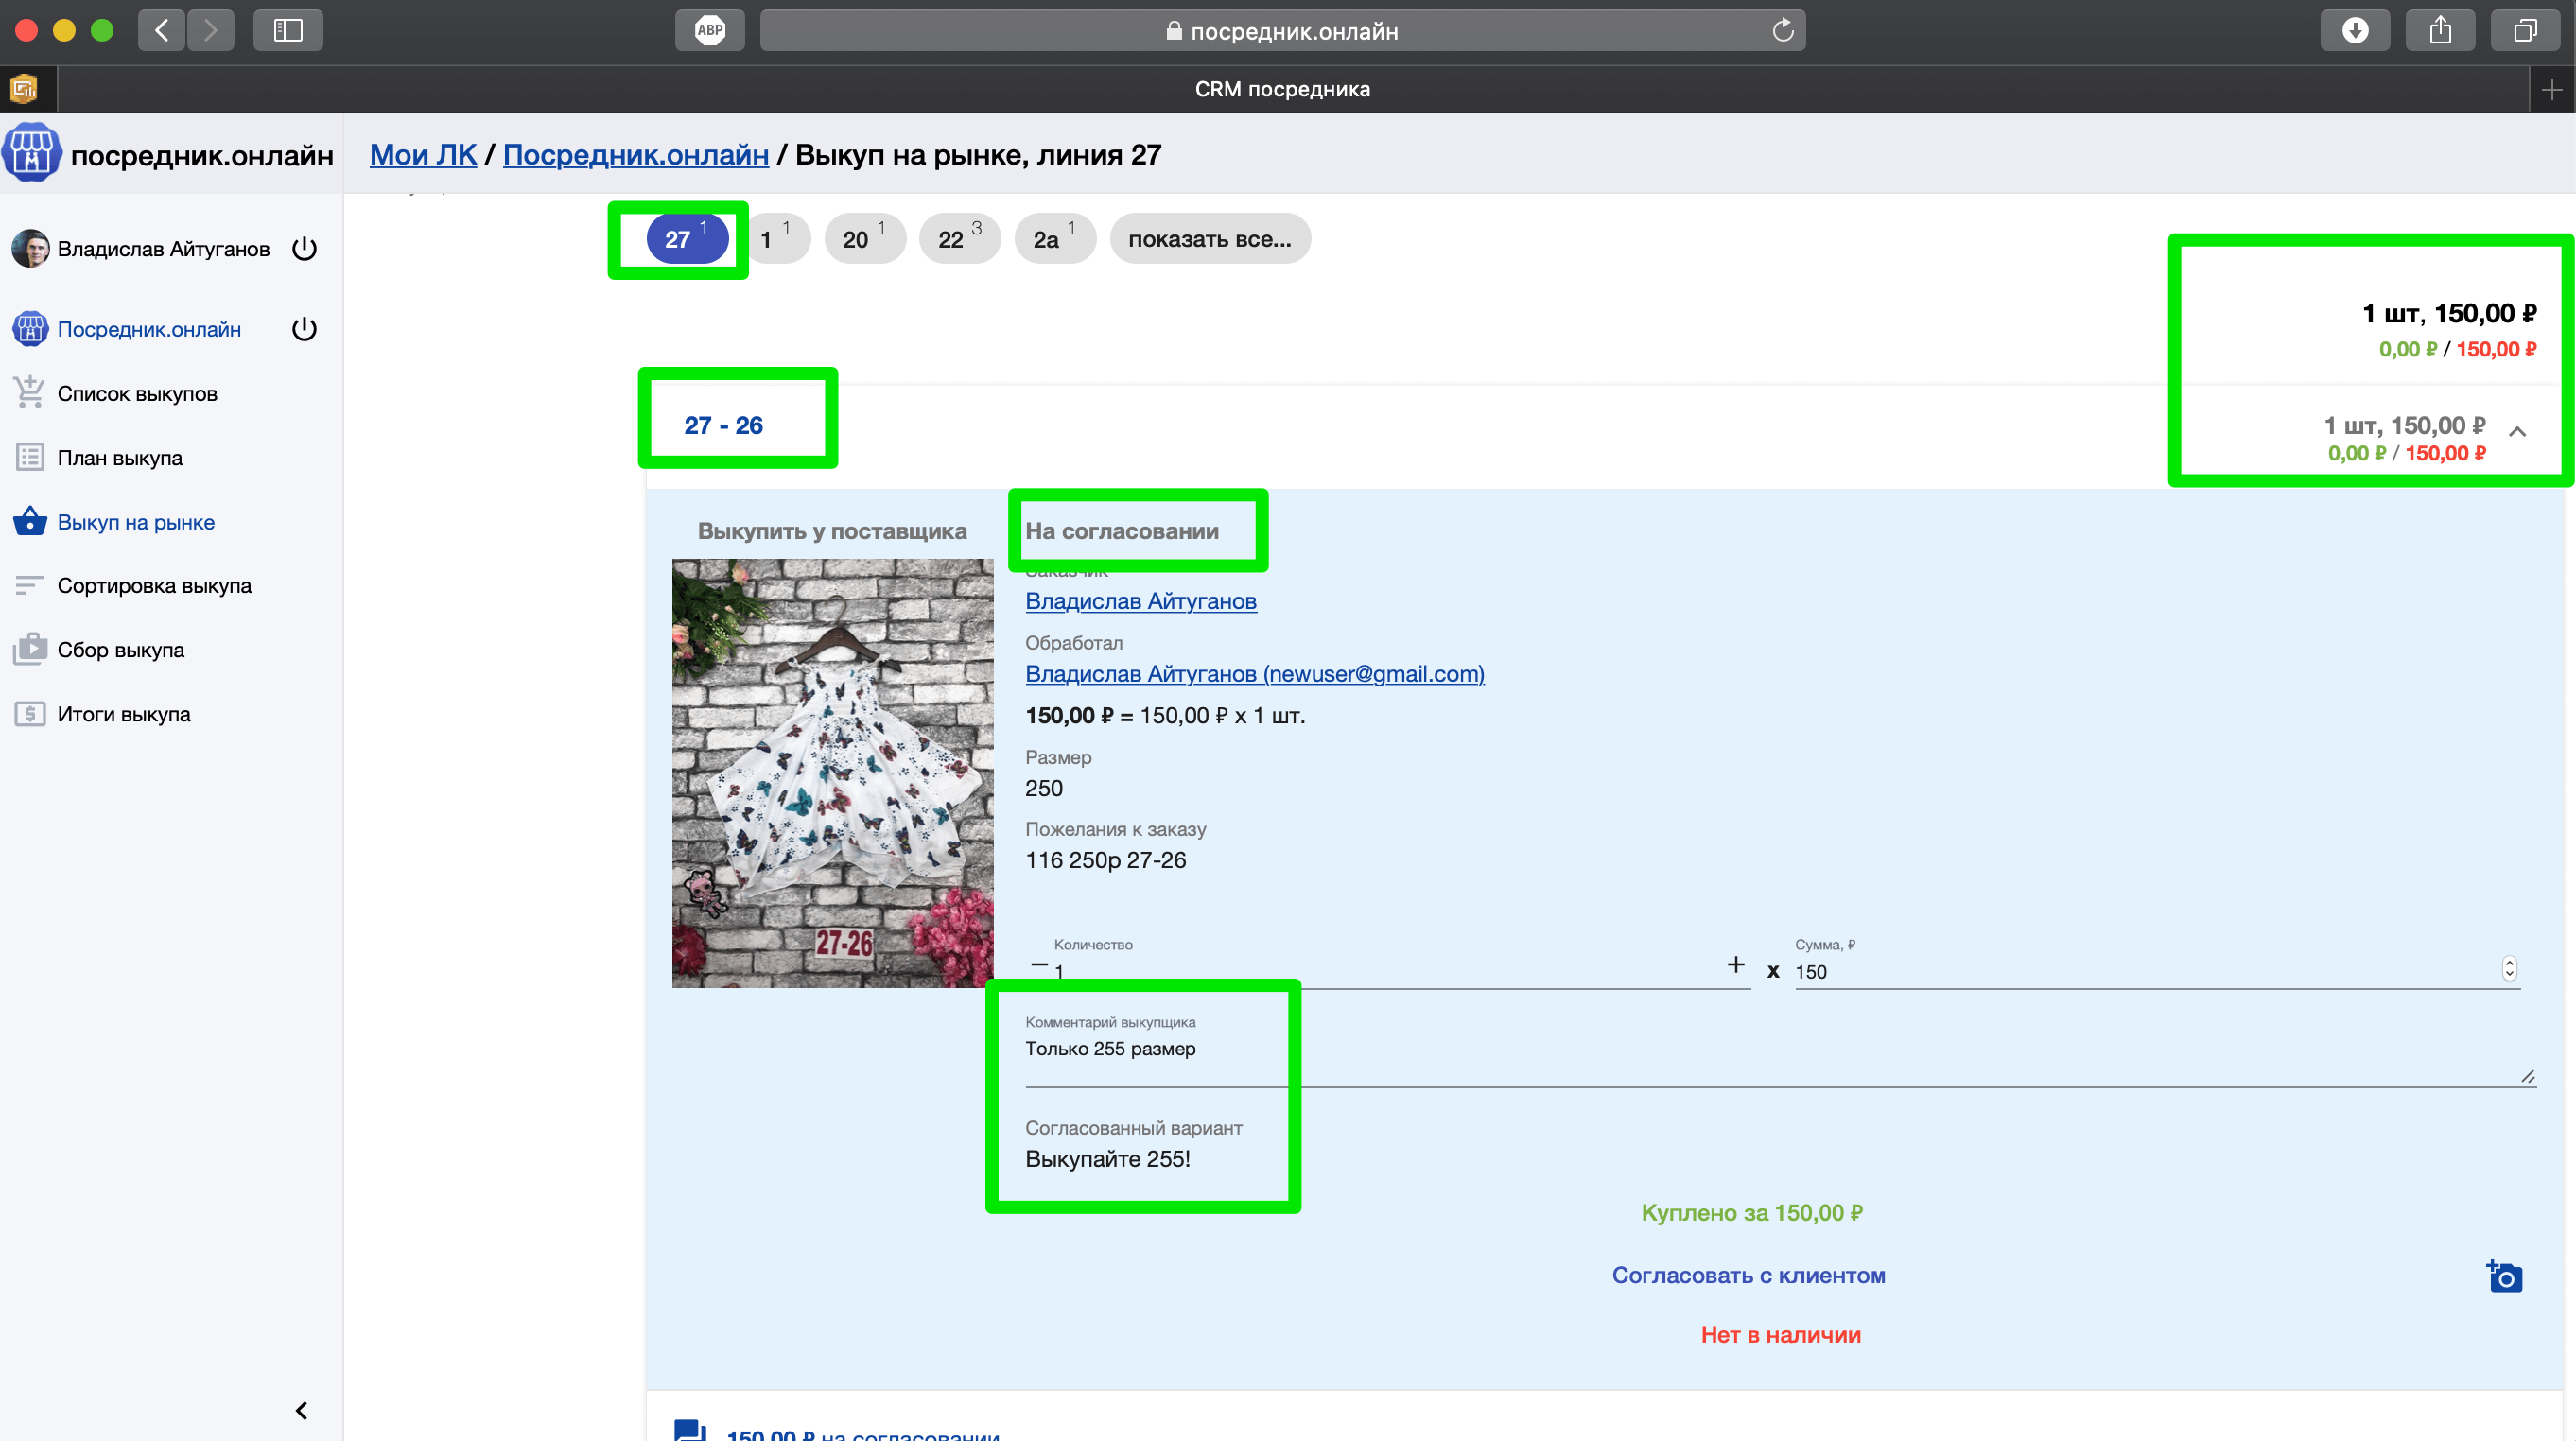Image resolution: width=2576 pixels, height=1441 pixels.
Task: Click power icon next to Владислав Айтуганов
Action: (x=304, y=248)
